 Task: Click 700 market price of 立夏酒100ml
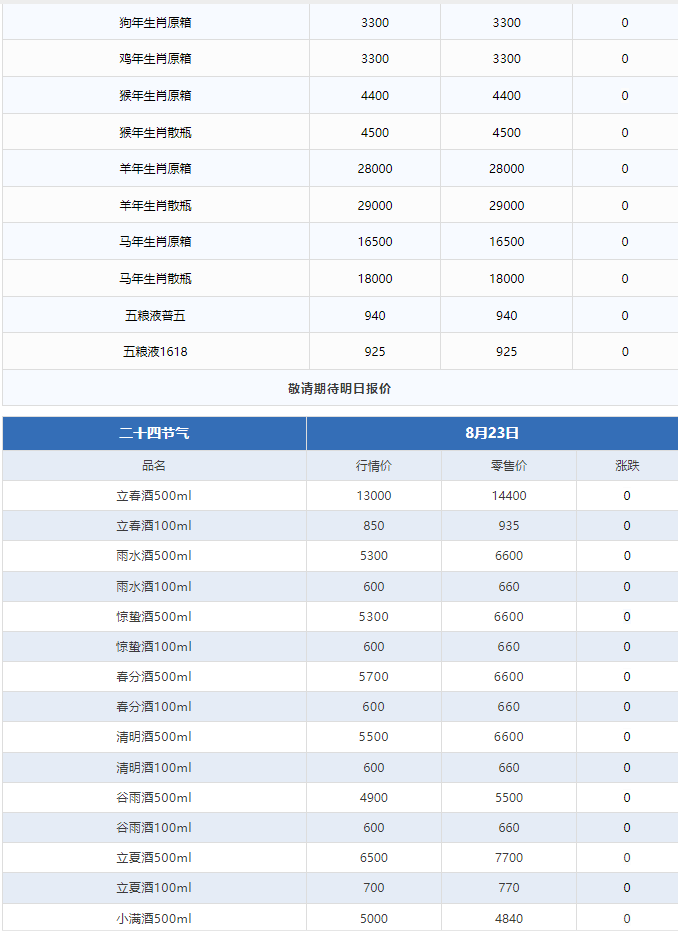click(x=374, y=888)
